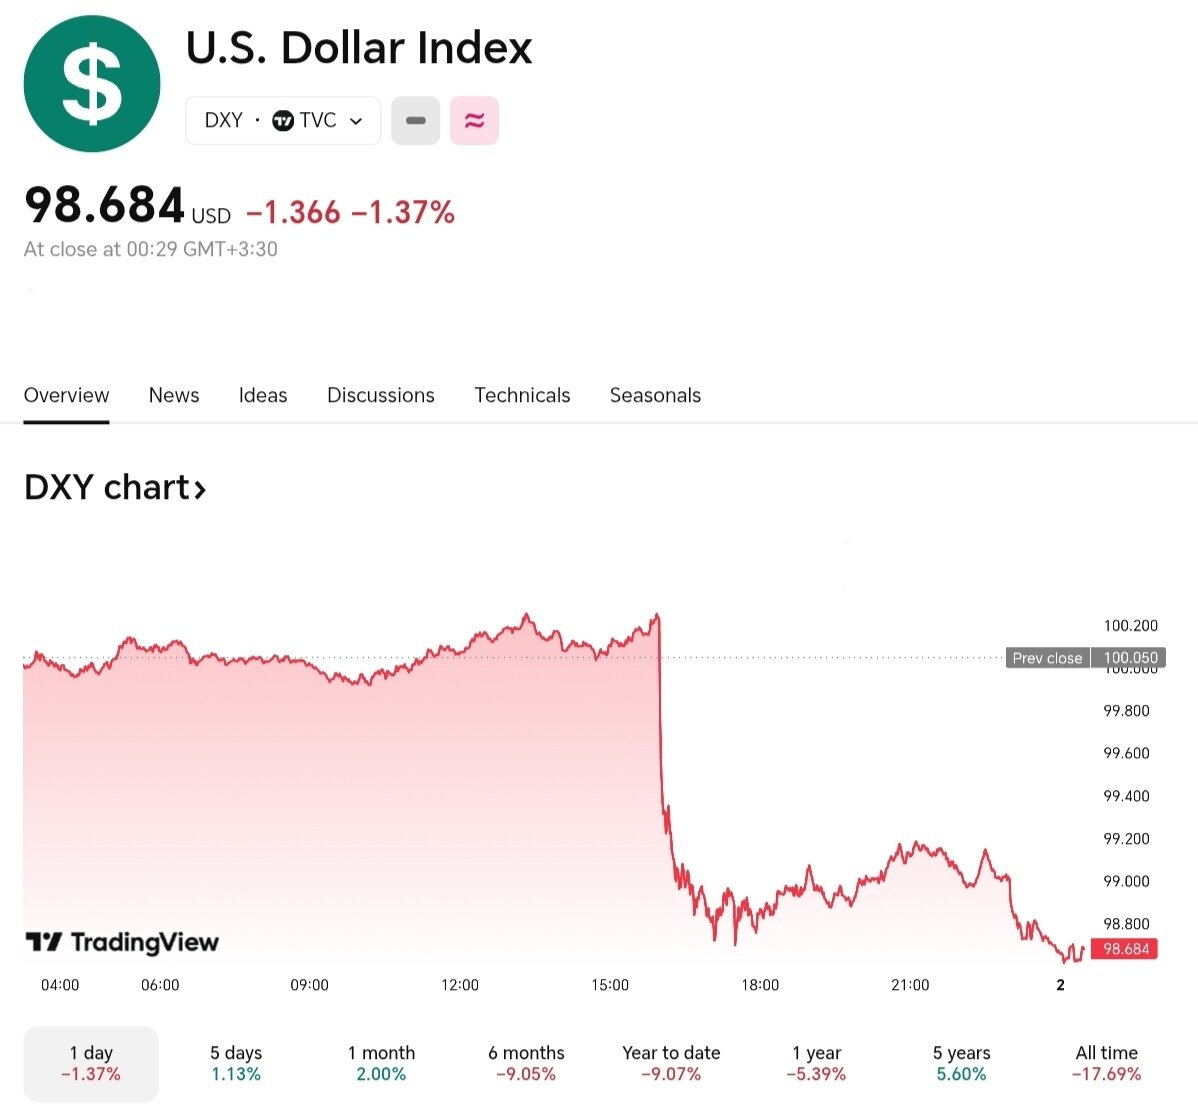Open the DXY TVC symbol dropdown
1198x1116 pixels.
[283, 121]
